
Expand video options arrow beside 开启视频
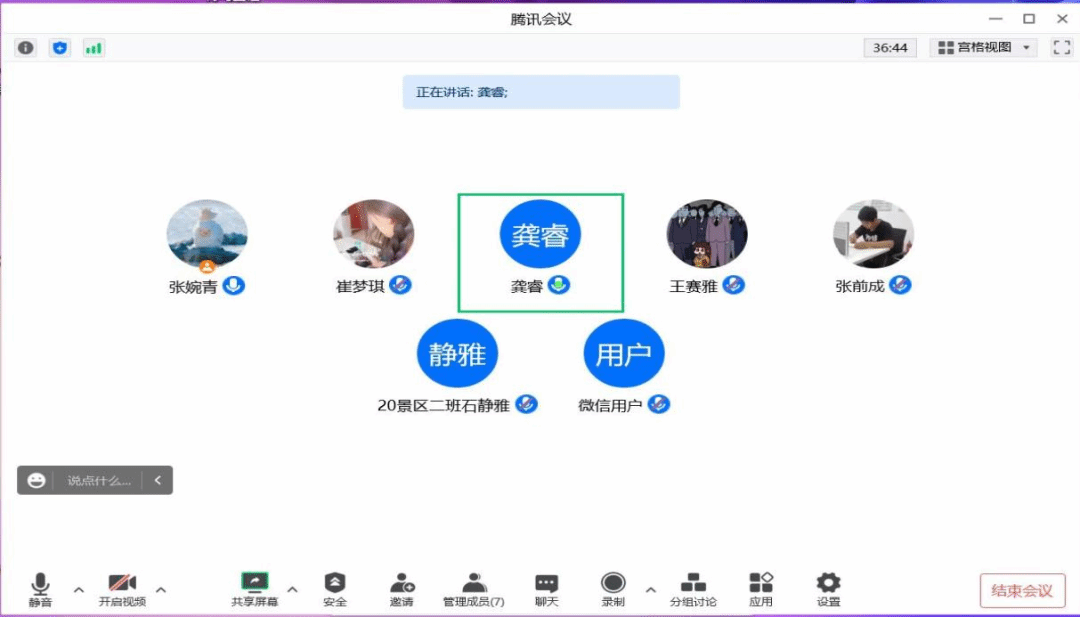(x=160, y=590)
